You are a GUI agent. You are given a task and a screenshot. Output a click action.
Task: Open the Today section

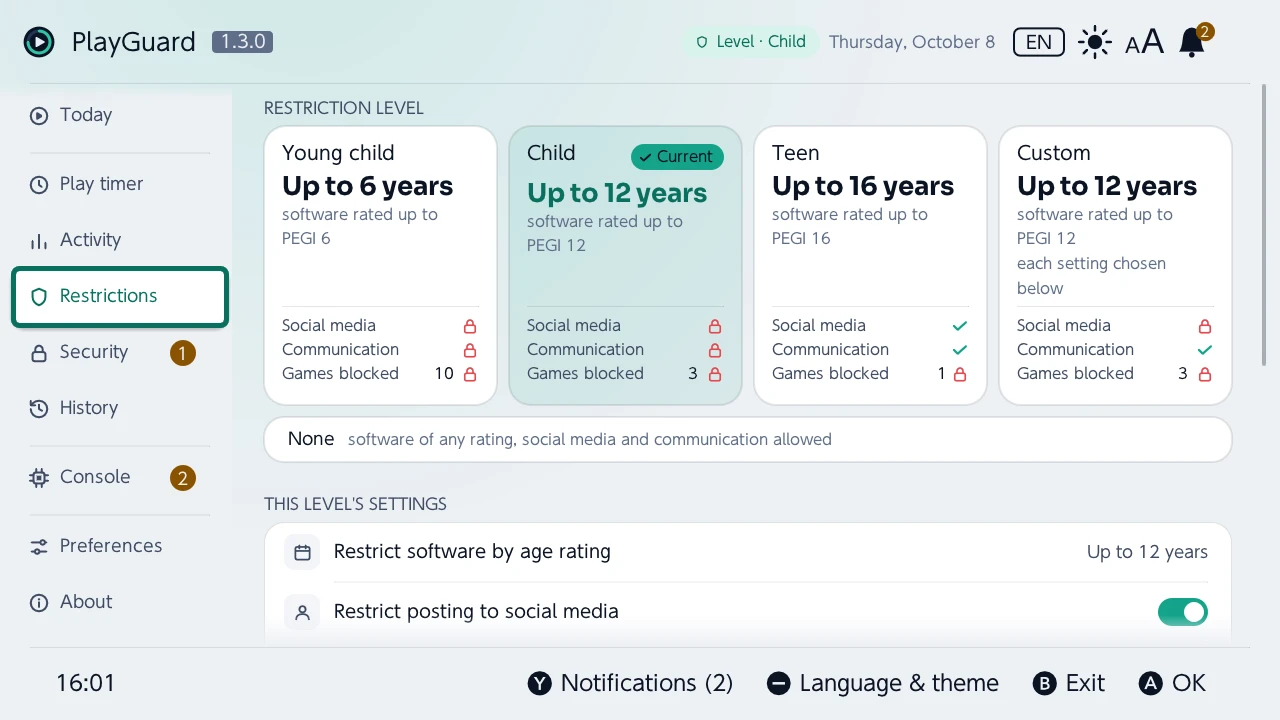click(x=120, y=115)
